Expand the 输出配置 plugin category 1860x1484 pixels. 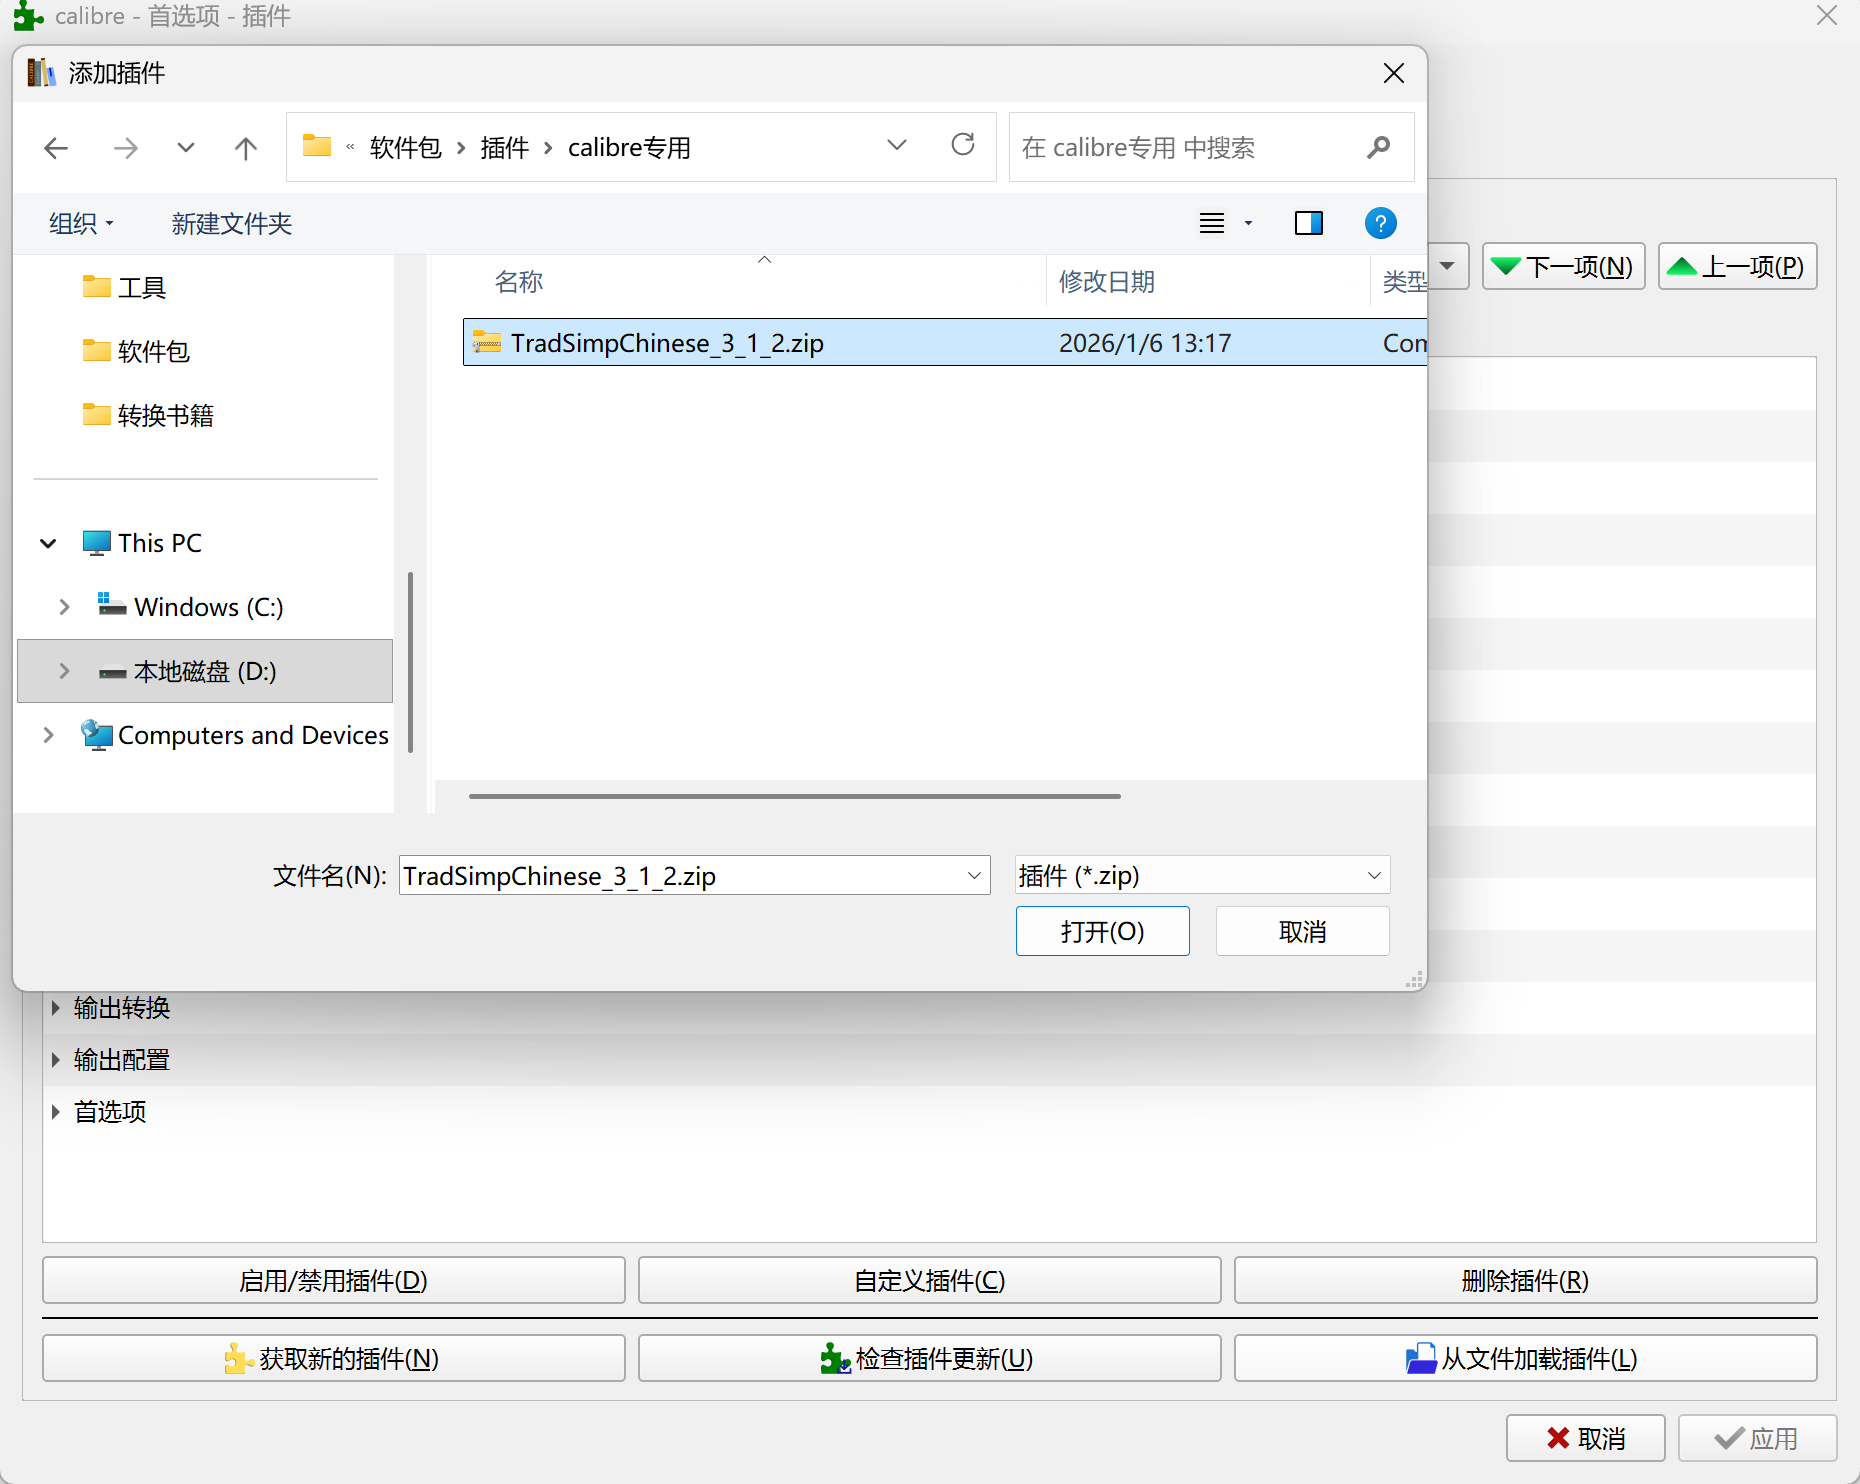56,1060
